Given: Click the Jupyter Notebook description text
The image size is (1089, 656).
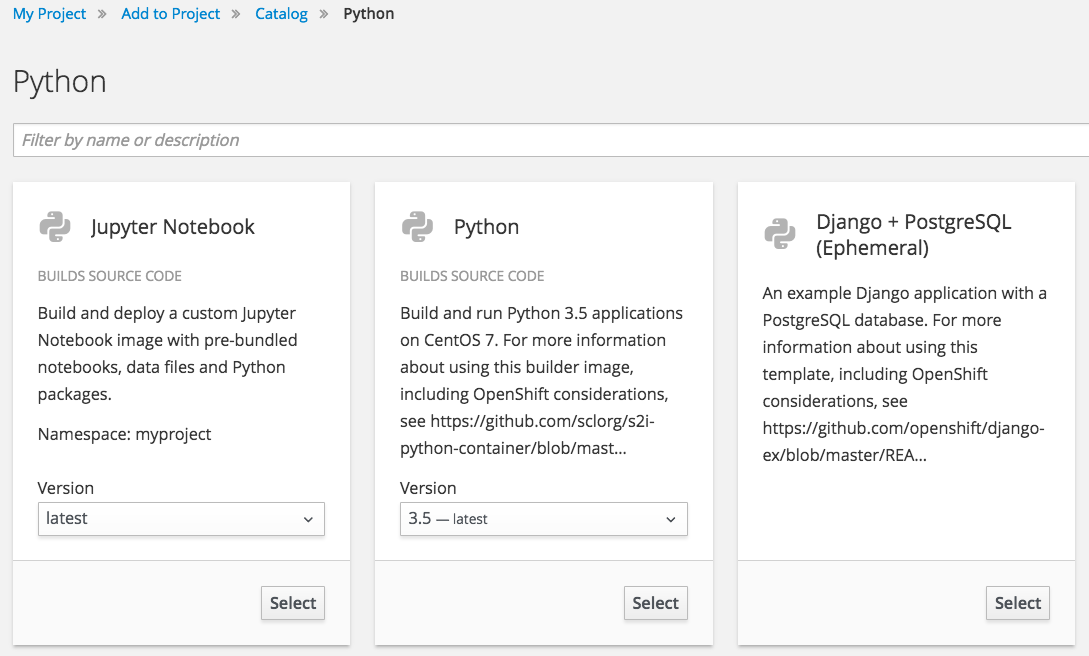Looking at the screenshot, I should click(167, 354).
